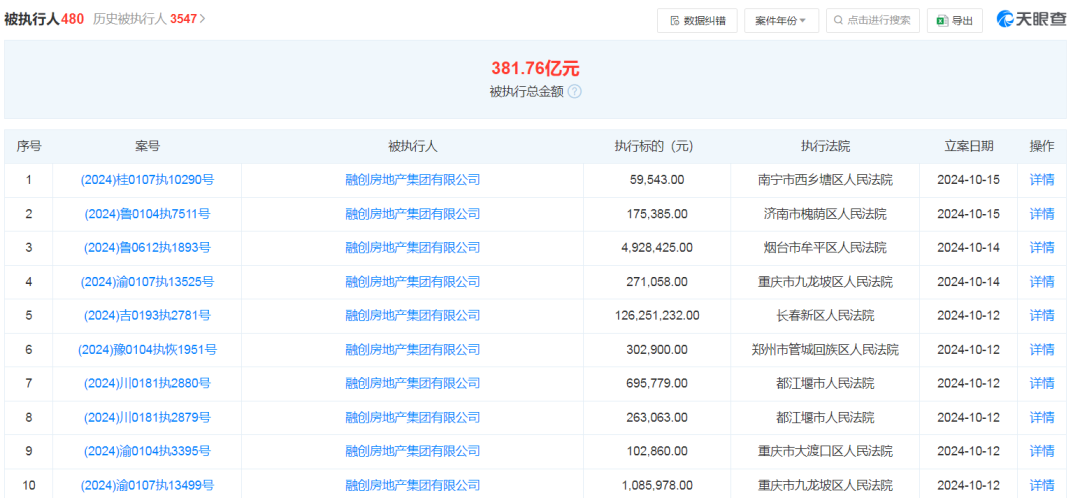The height and width of the screenshot is (498, 1080).
Task: Click the 数据纠错 data correction button
Action: coord(697,21)
